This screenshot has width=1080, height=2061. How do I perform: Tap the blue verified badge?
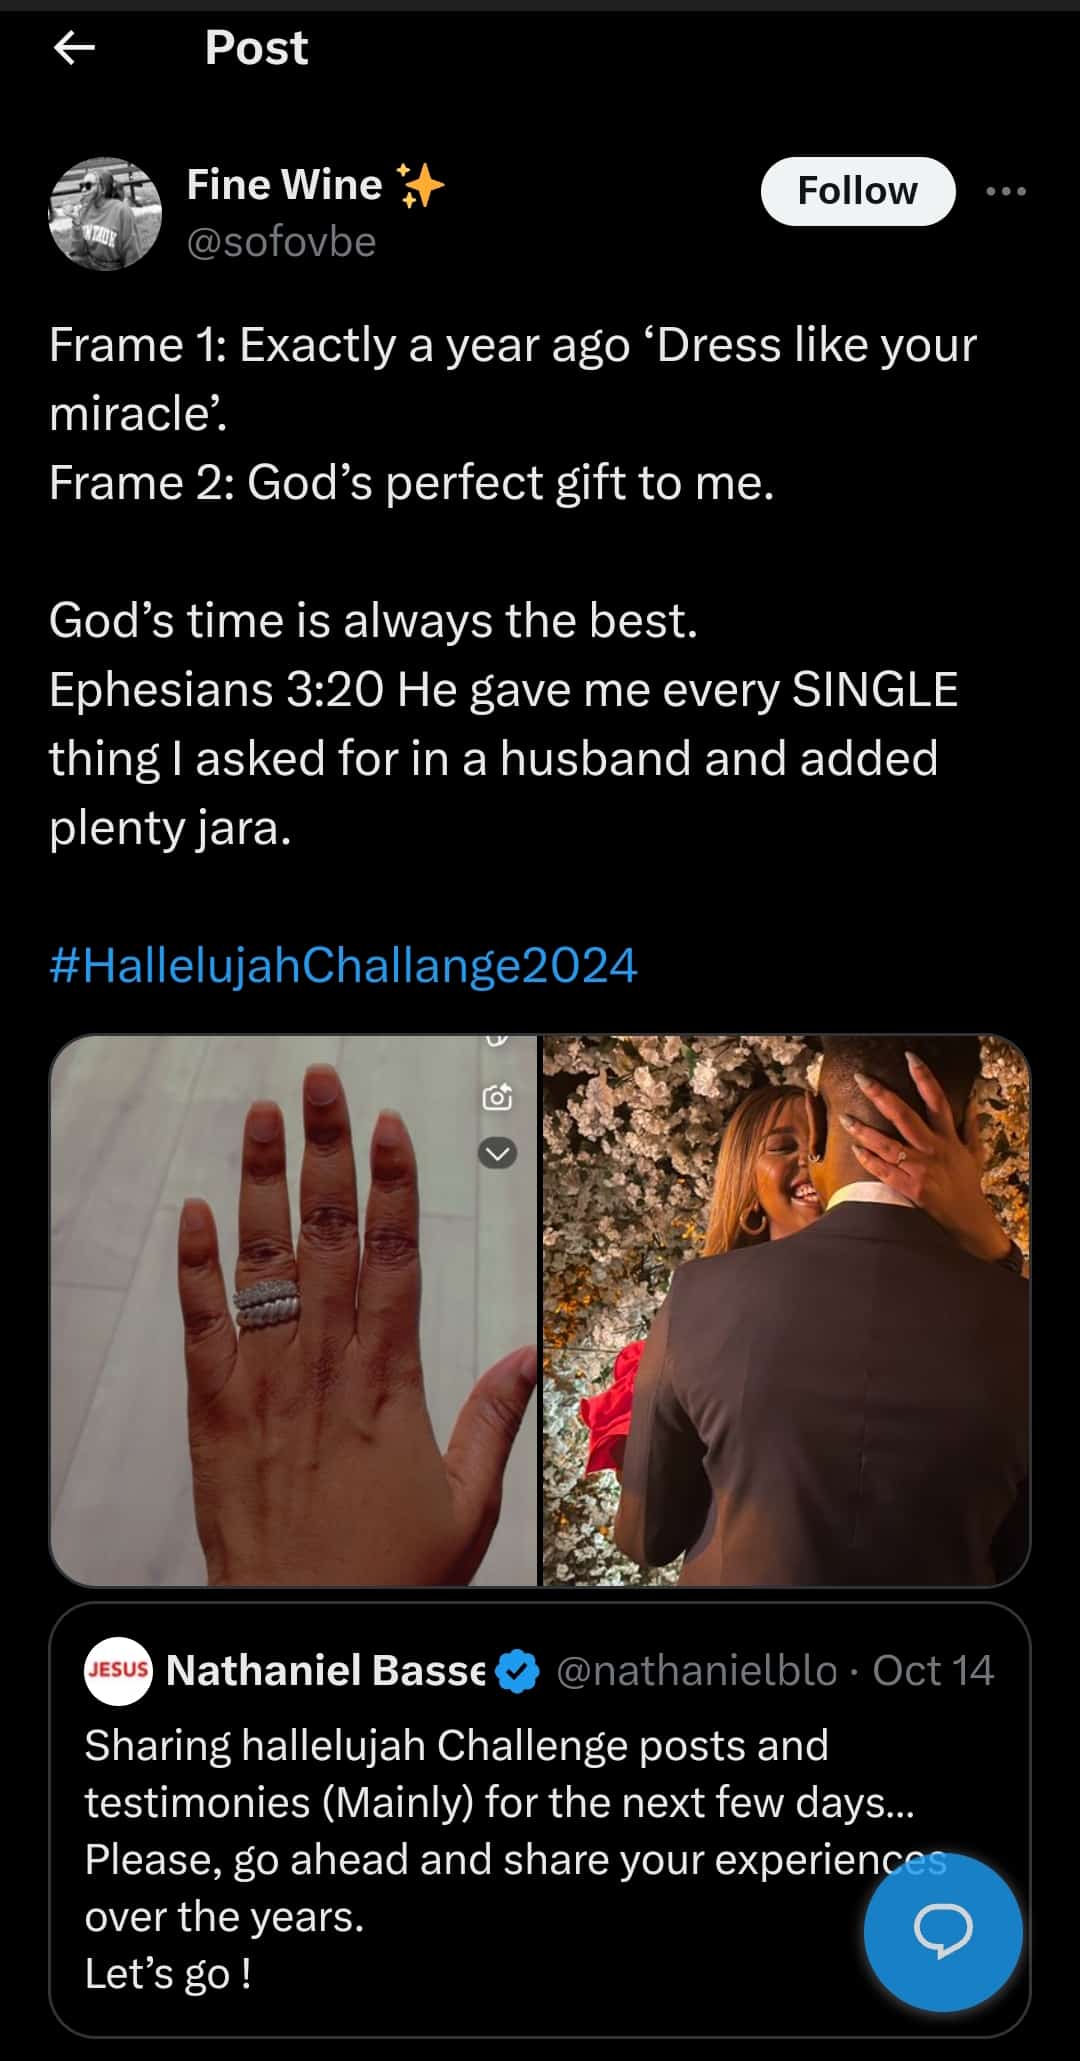[517, 1671]
